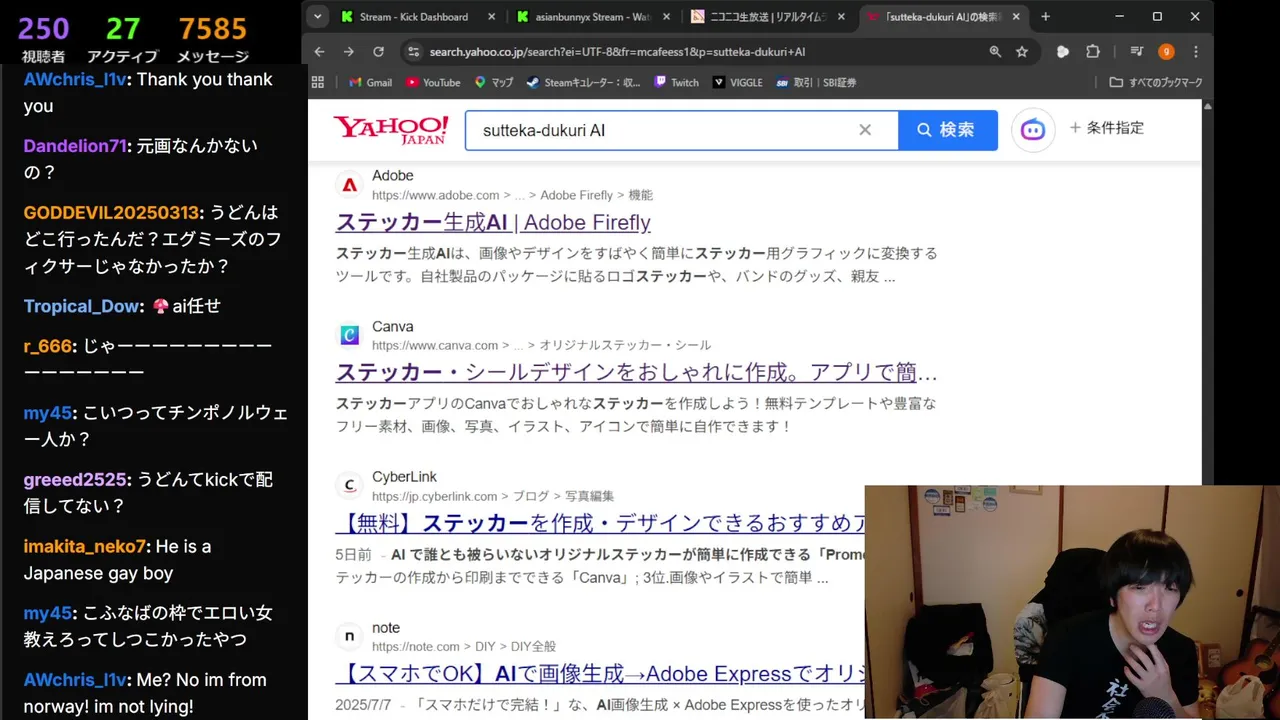Open ステッカー生成AI | Adobe Firefly result
Image resolution: width=1280 pixels, height=720 pixels.
[x=493, y=222]
